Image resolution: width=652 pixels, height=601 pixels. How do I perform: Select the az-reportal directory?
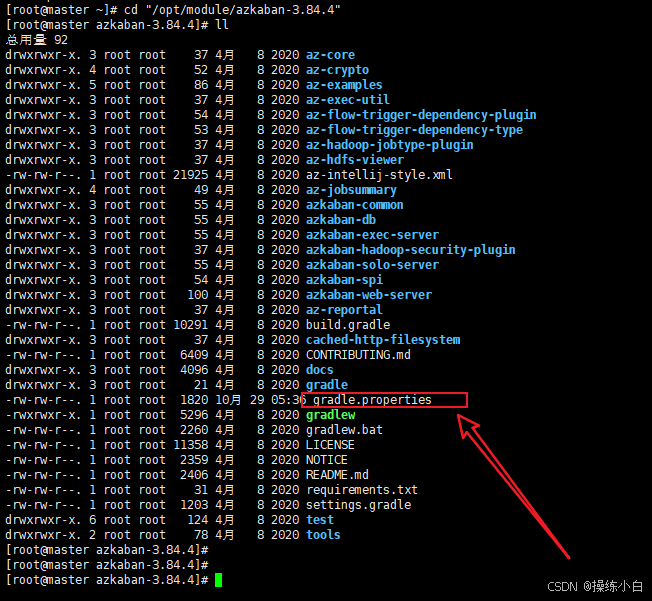point(344,310)
